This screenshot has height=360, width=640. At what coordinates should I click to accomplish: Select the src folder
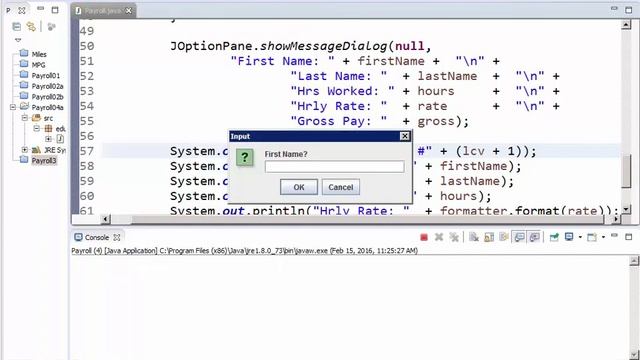(x=48, y=118)
